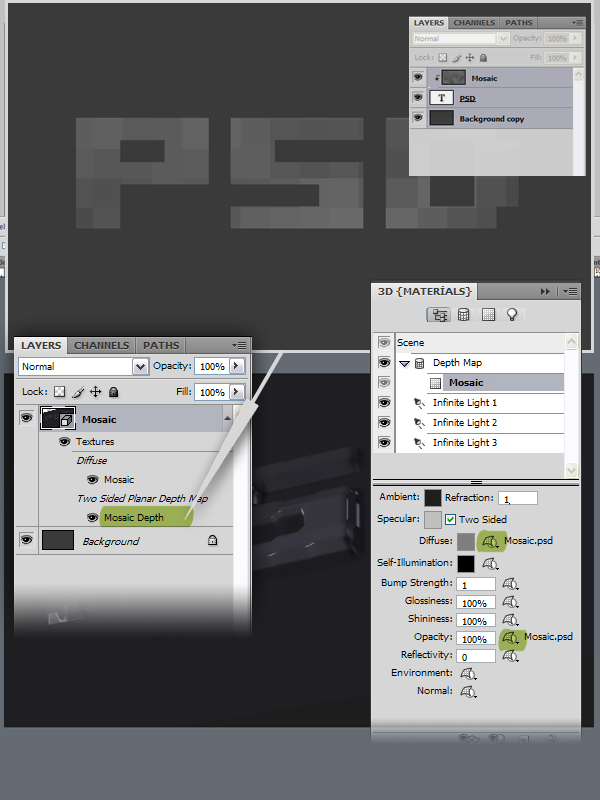The width and height of the screenshot is (600, 800).
Task: Hide PSD text layer in top Layers panel
Action: pyautogui.click(x=418, y=97)
